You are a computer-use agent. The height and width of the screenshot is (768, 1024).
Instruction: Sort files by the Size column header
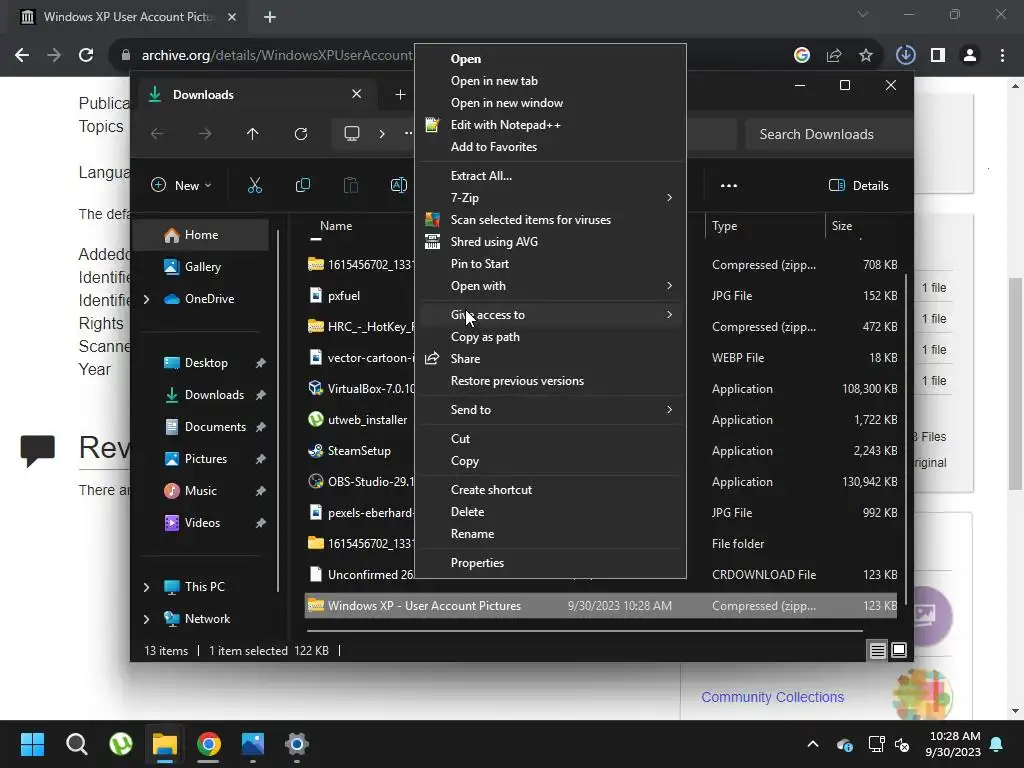point(842,226)
